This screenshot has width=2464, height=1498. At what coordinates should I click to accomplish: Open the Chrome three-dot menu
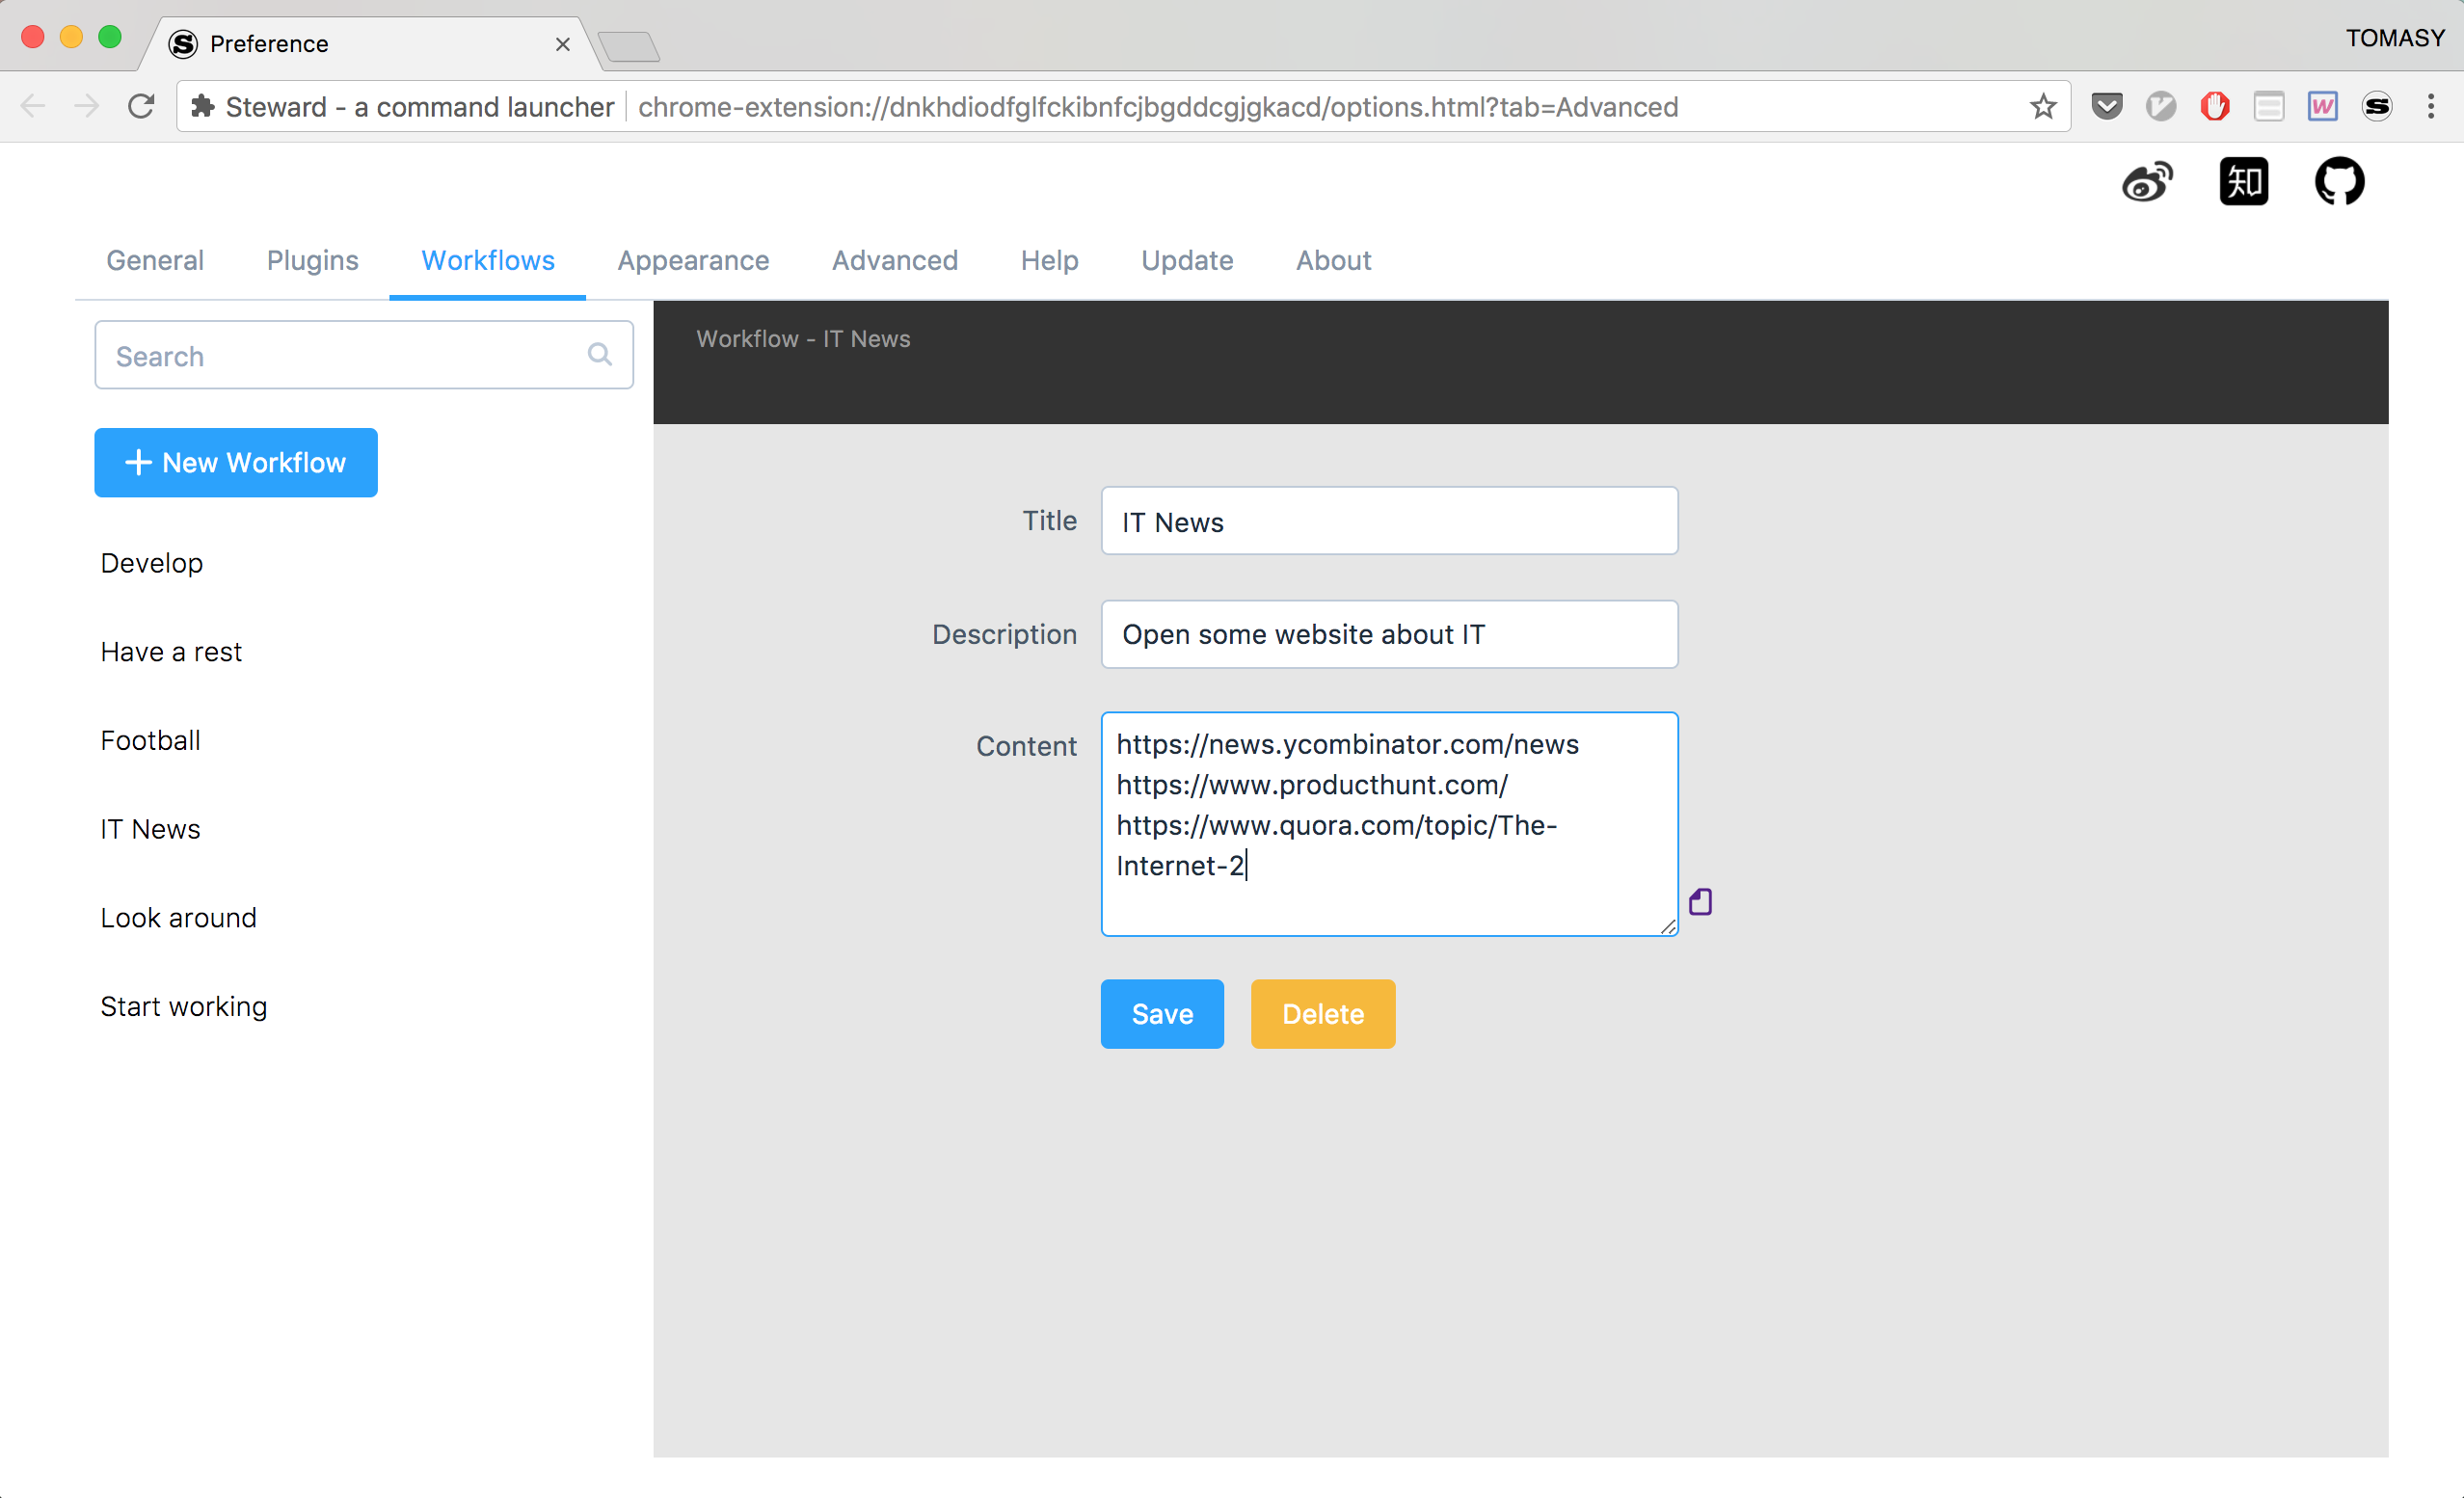tap(2431, 106)
